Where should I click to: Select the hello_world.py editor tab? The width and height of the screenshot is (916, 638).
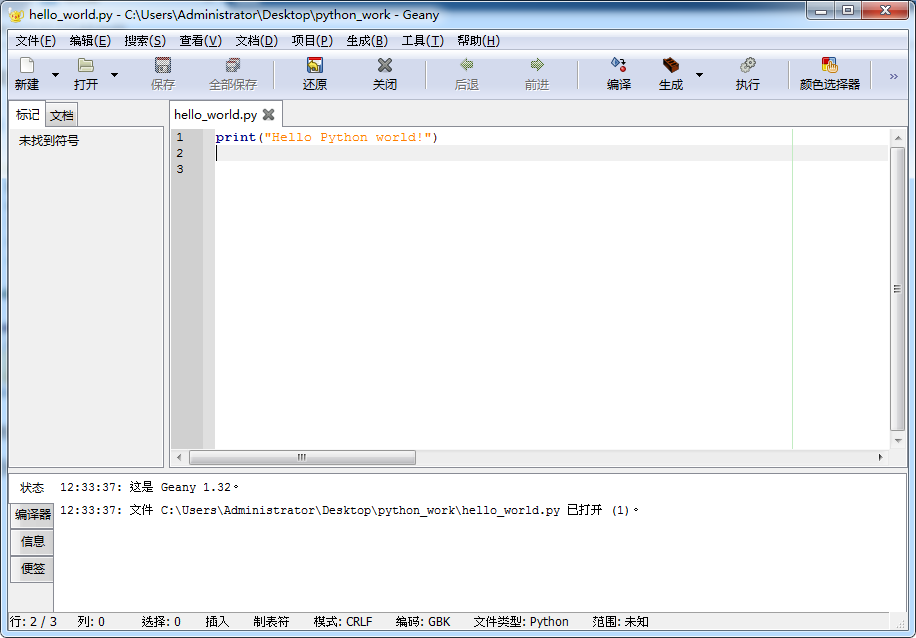pos(216,115)
